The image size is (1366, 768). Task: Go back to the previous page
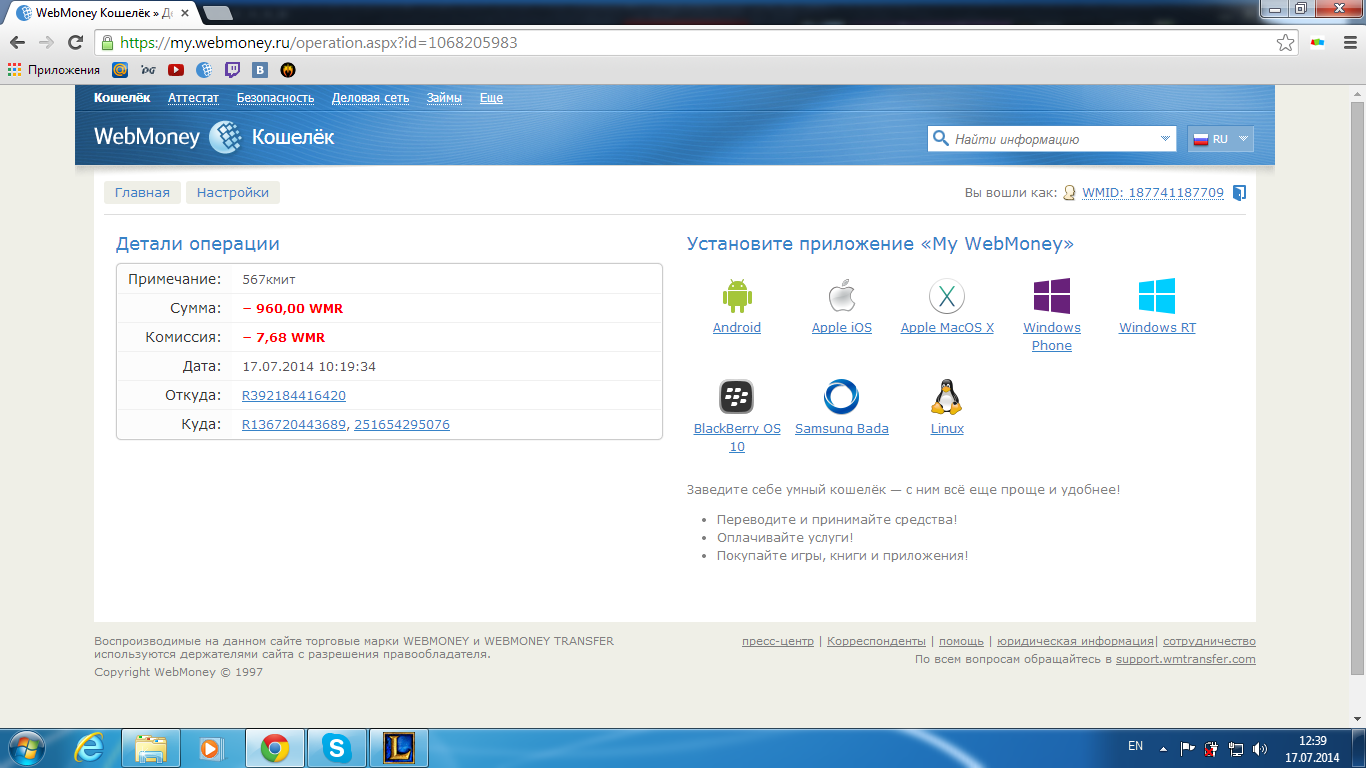[x=17, y=43]
